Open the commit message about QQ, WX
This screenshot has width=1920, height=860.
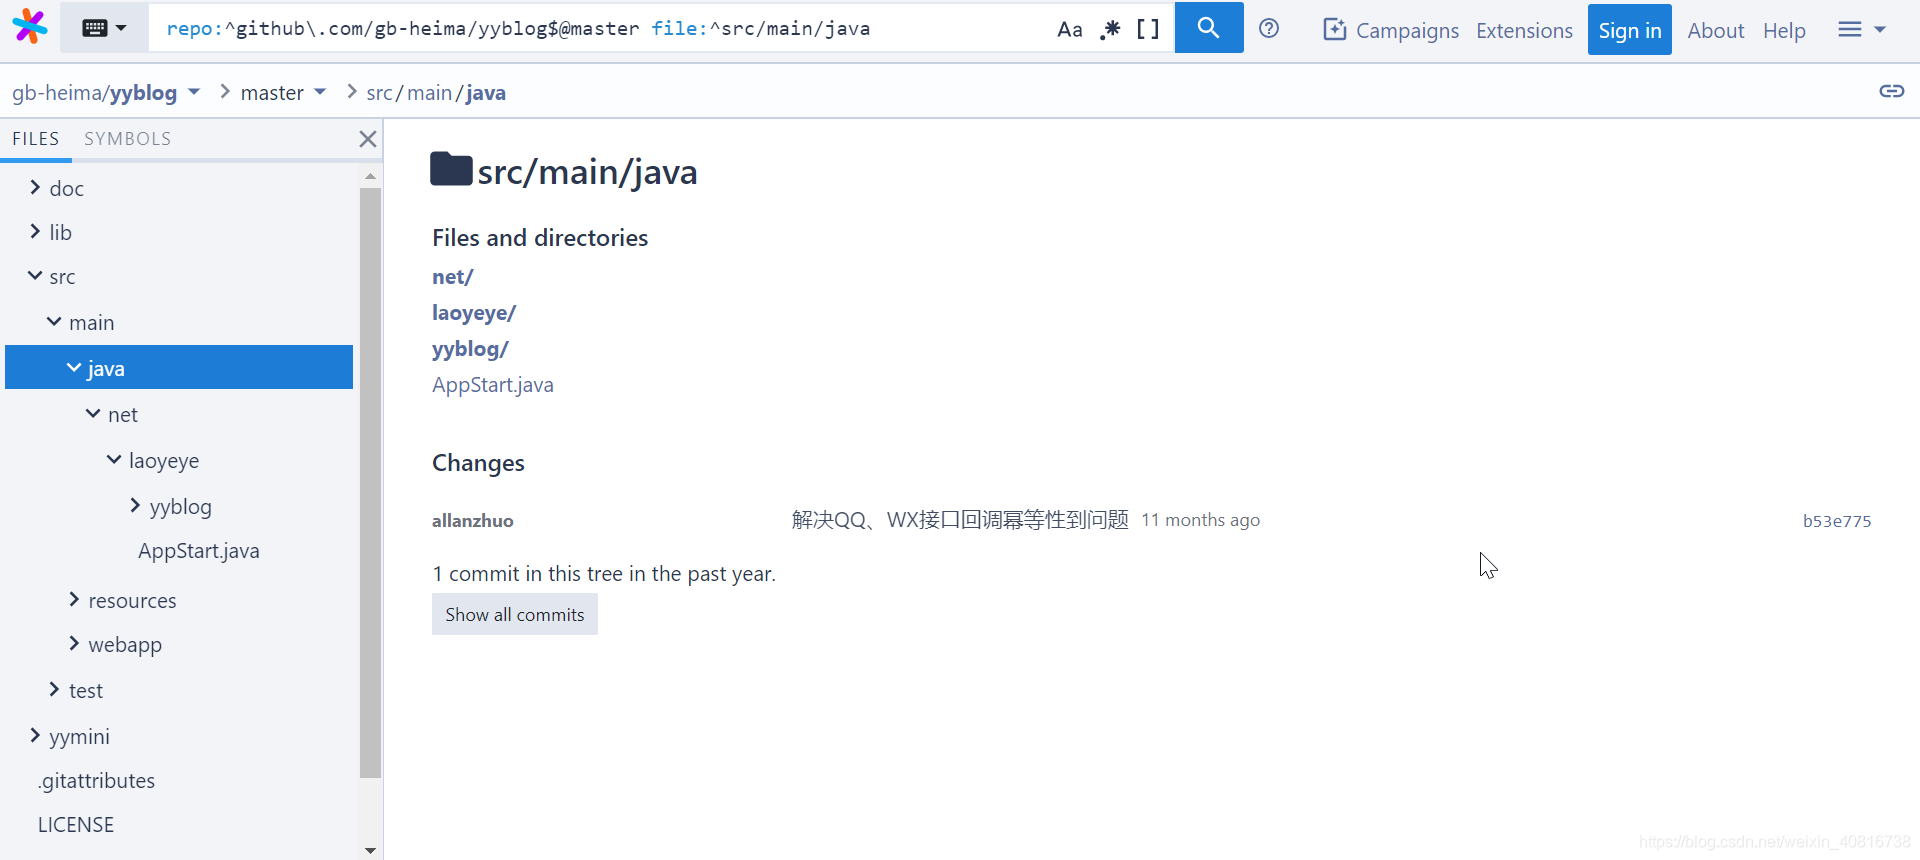(x=960, y=520)
